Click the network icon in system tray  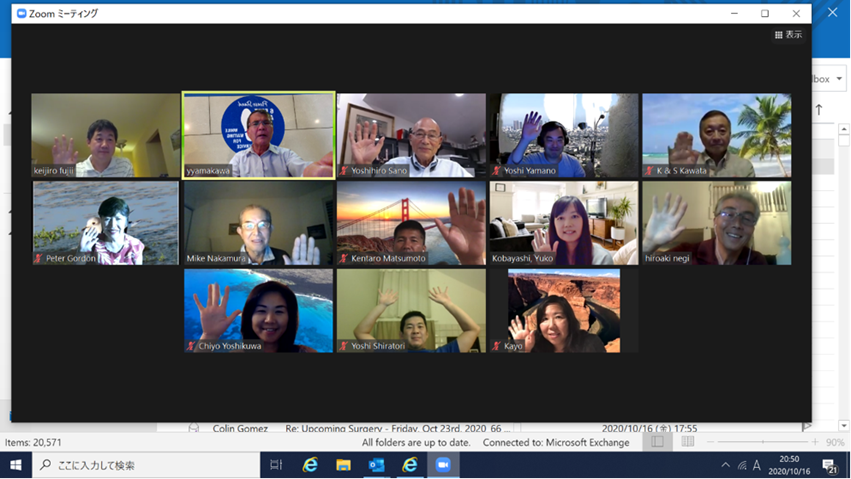[x=741, y=466]
